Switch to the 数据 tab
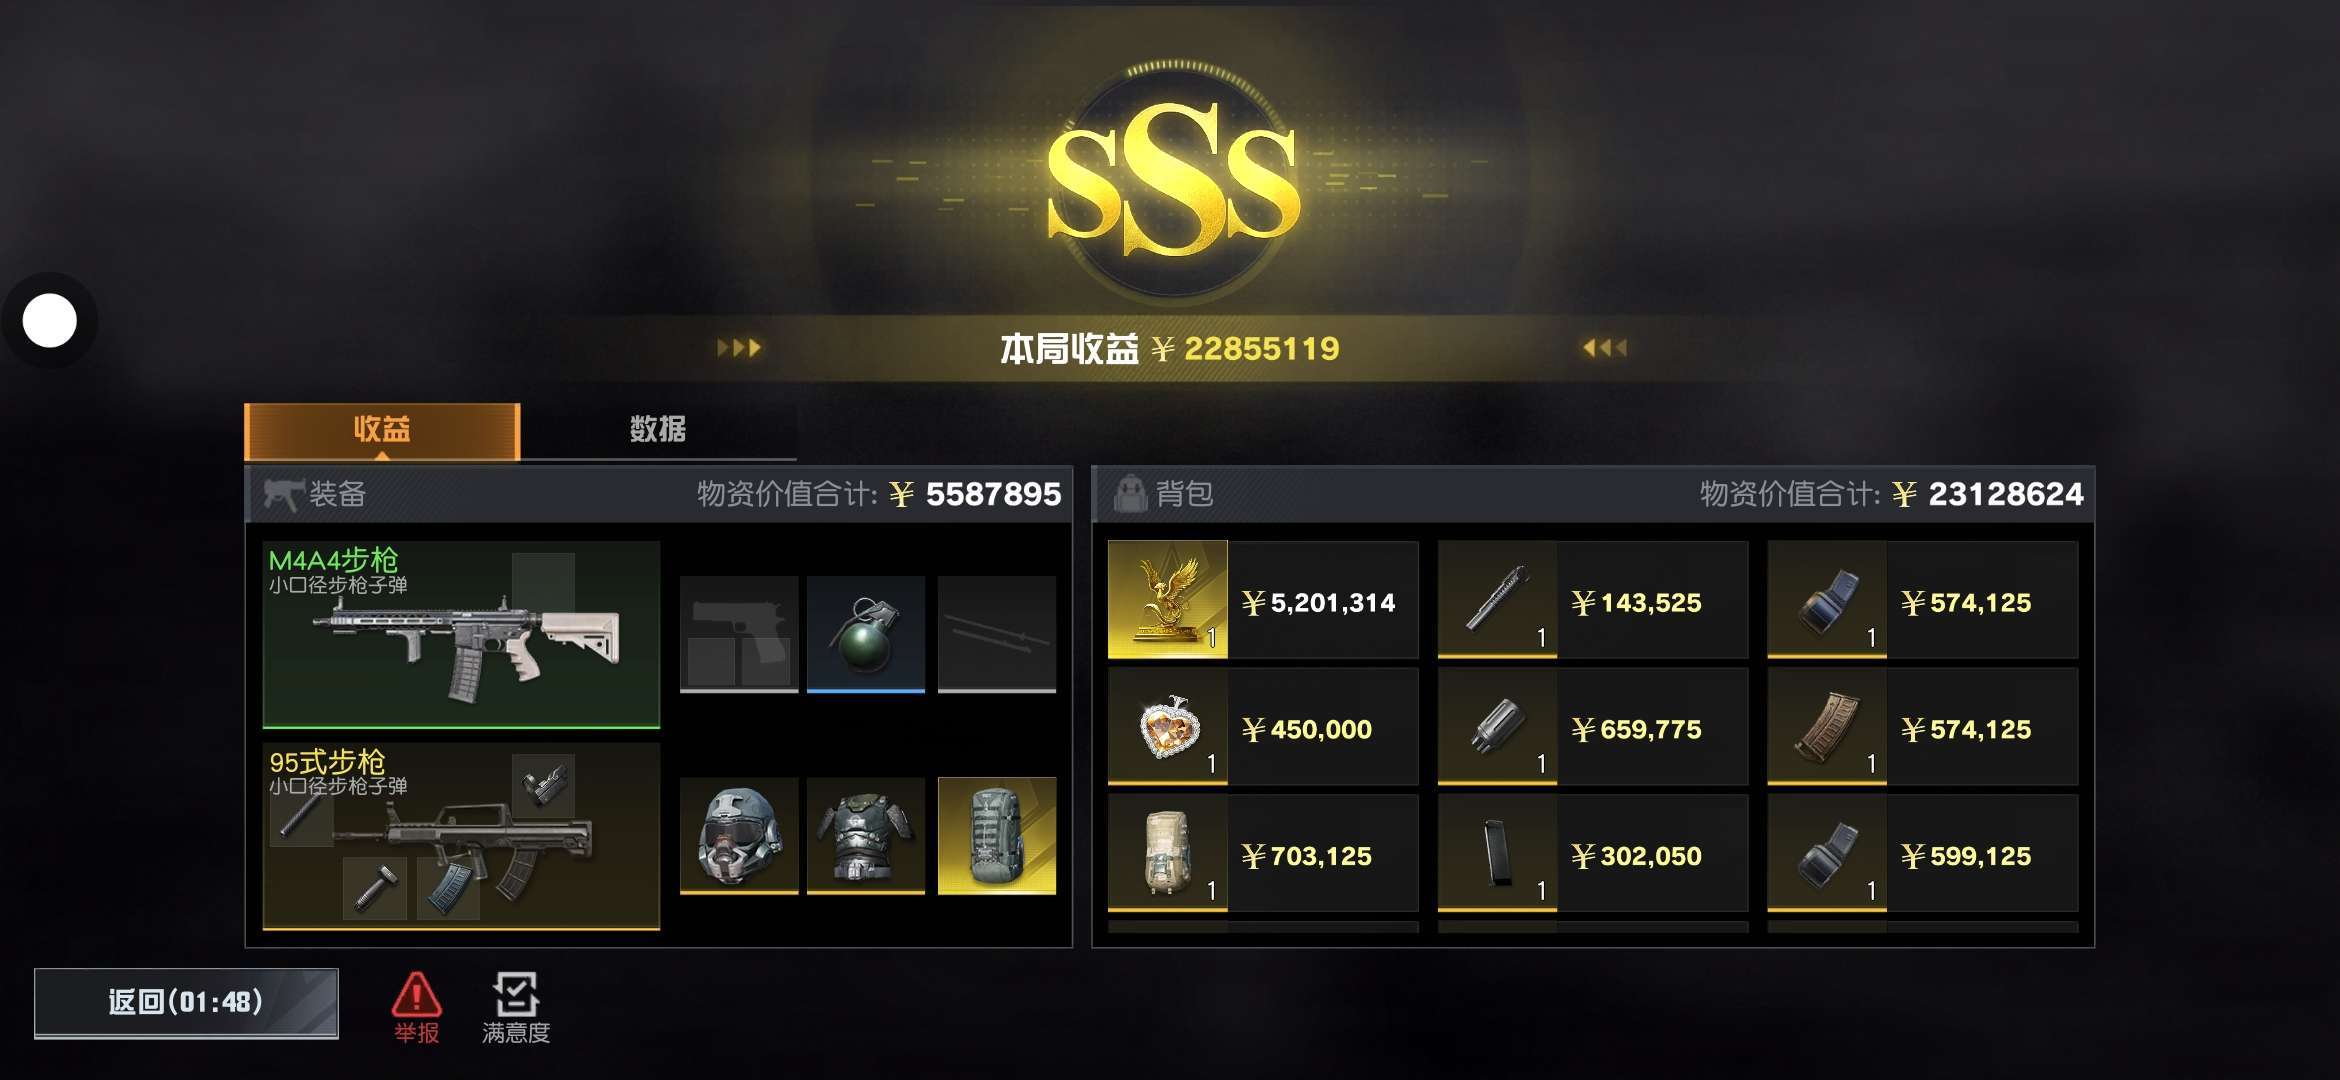 [x=658, y=430]
